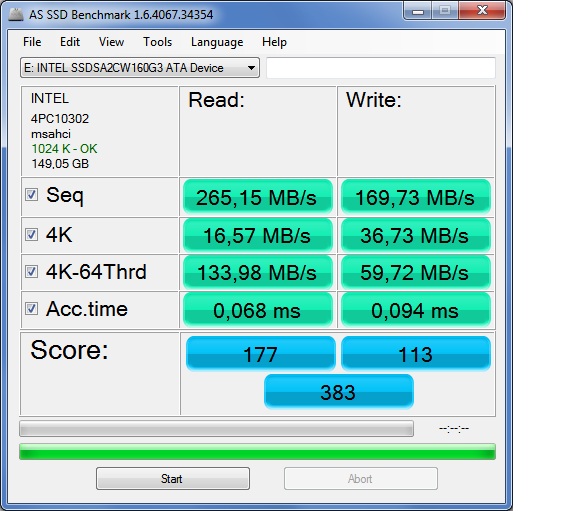Image resolution: width=581 pixels, height=511 pixels.
Task: Click the read access time 0,068 ms
Action: tap(258, 310)
